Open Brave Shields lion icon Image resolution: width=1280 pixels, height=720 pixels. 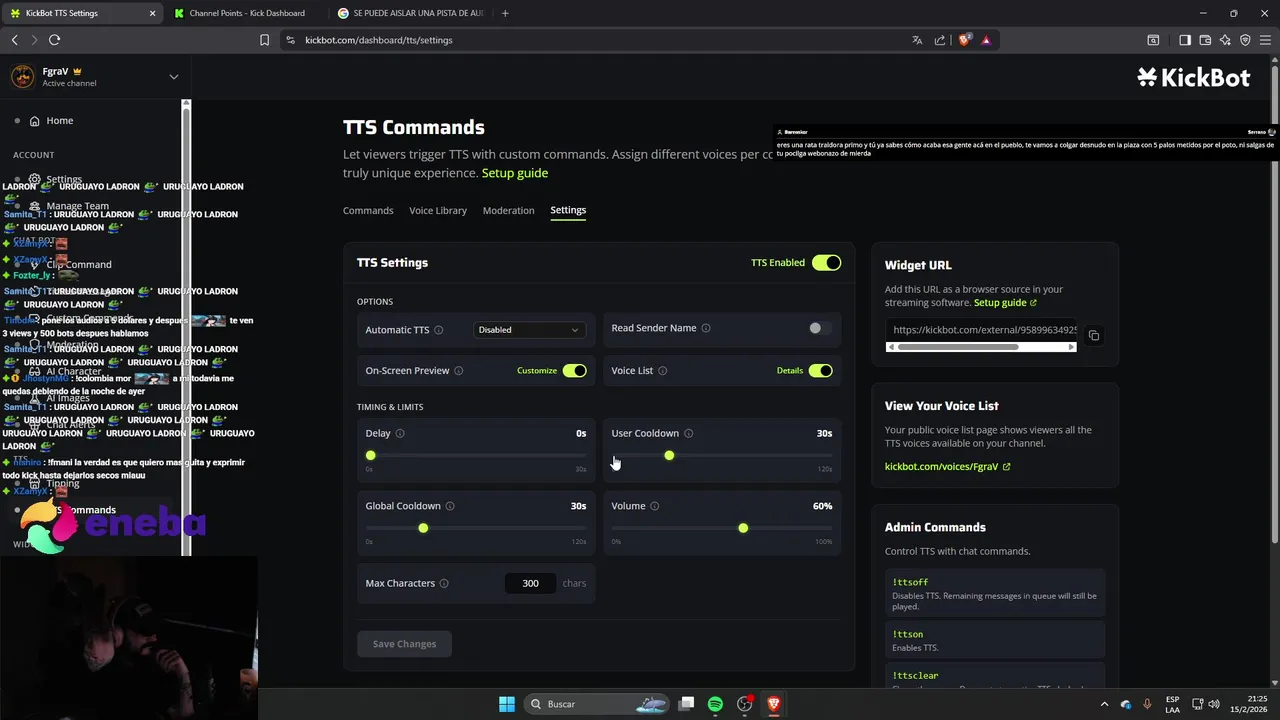965,40
